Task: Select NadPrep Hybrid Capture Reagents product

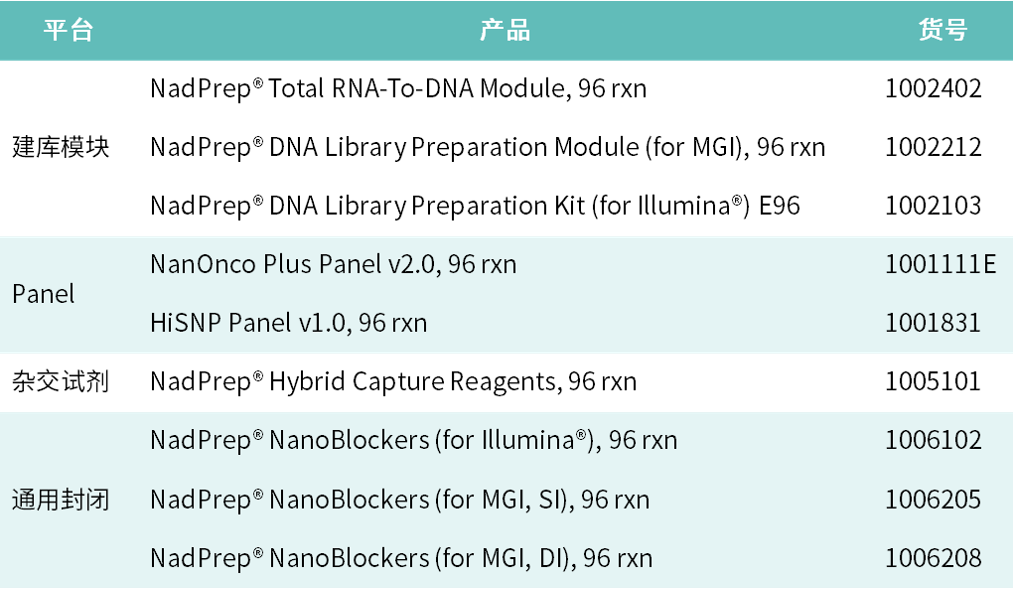Action: click(x=393, y=382)
